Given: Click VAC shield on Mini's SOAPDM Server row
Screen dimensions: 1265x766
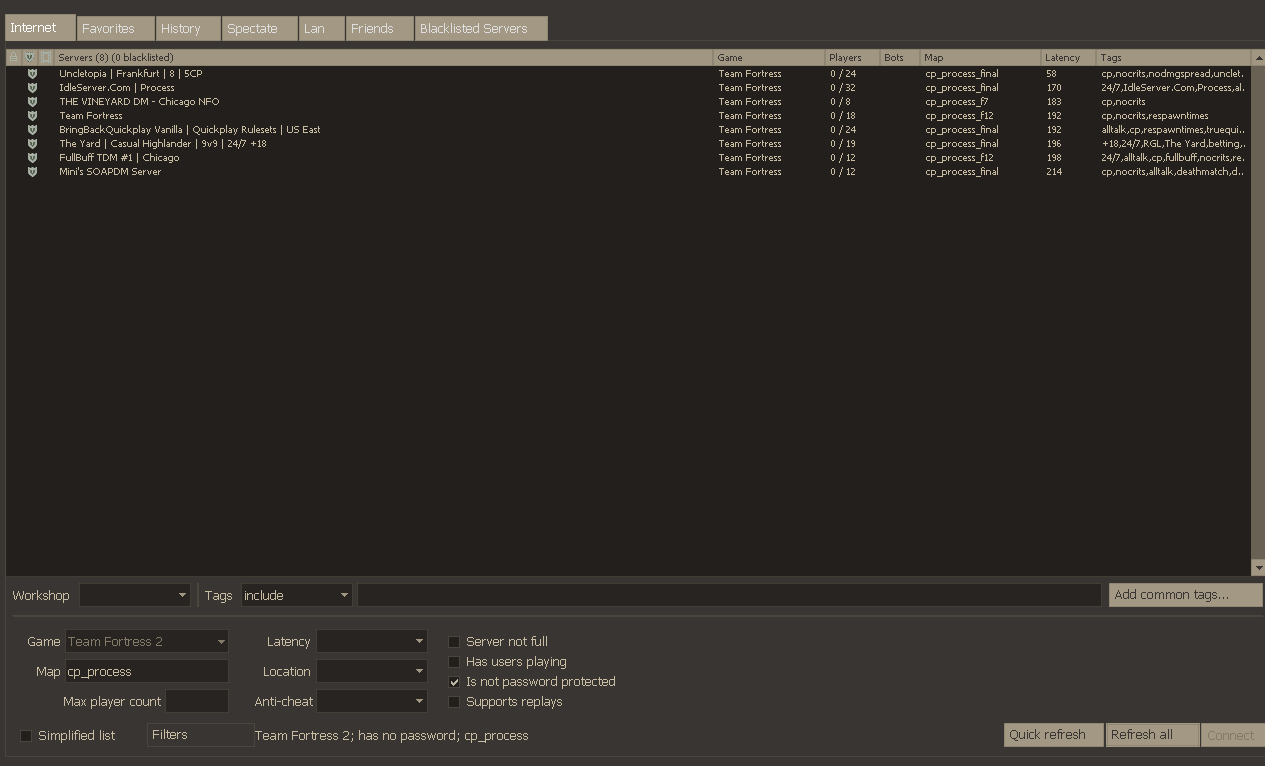Looking at the screenshot, I should [32, 172].
